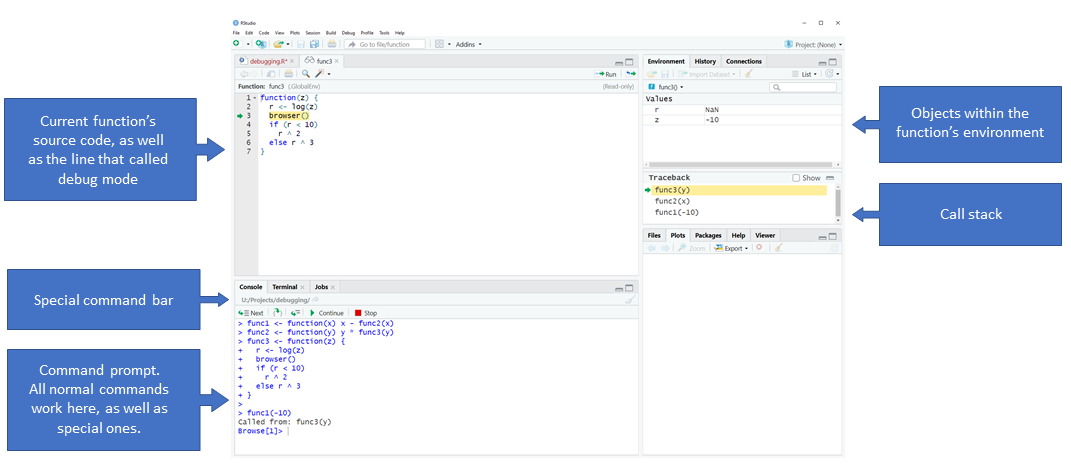Collapse code fold arrow on line 1
Image resolution: width=1071 pixels, height=464 pixels.
[x=255, y=98]
